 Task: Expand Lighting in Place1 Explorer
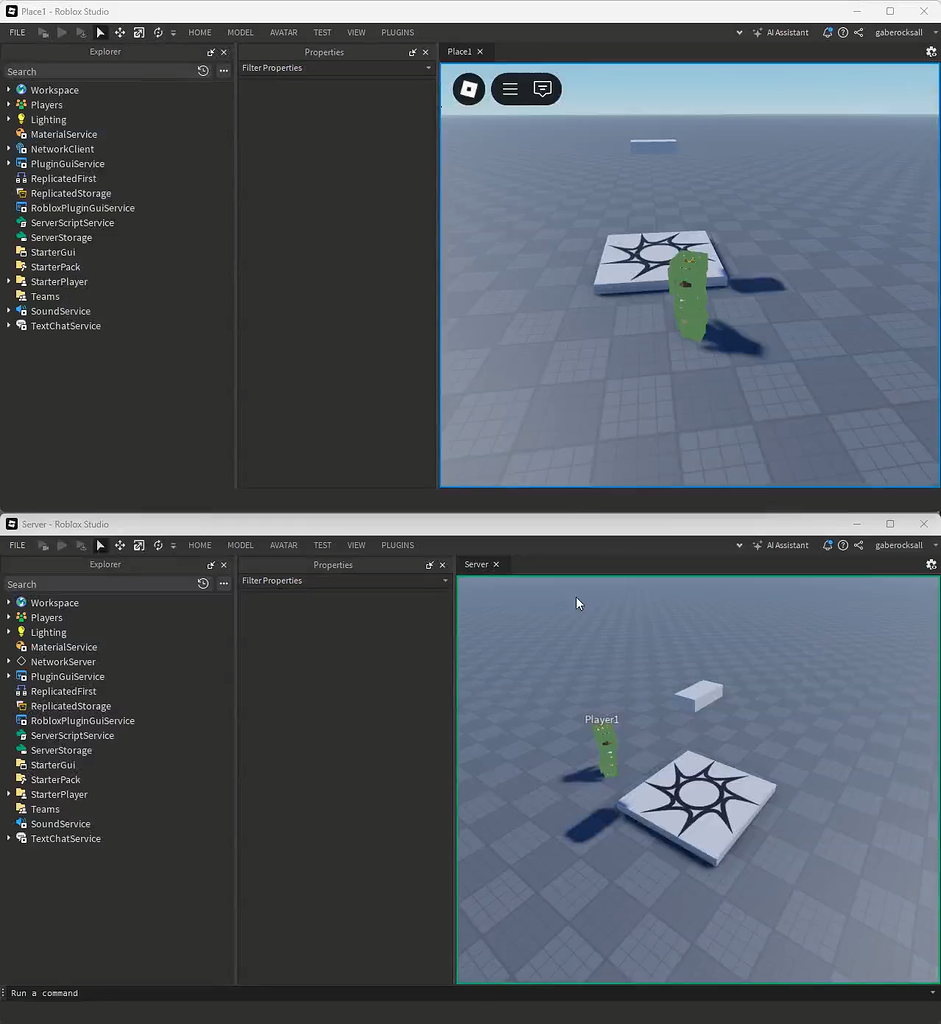8,119
